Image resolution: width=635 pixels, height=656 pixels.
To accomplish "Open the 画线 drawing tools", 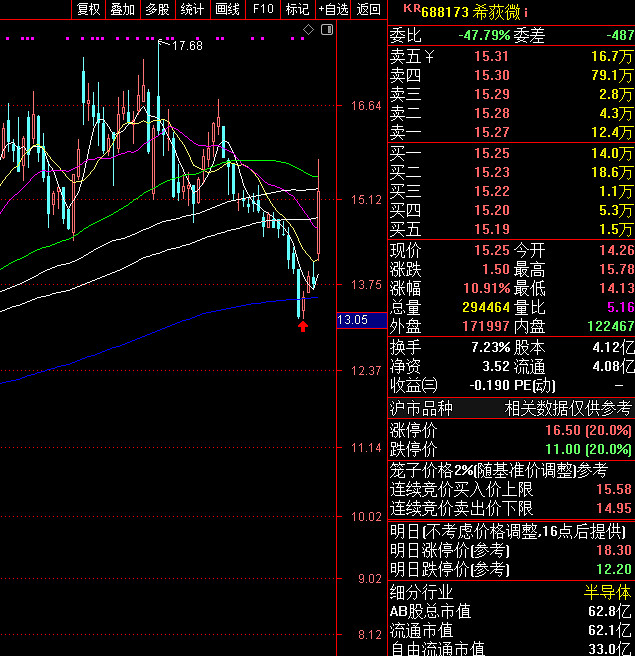I will 227,9.
